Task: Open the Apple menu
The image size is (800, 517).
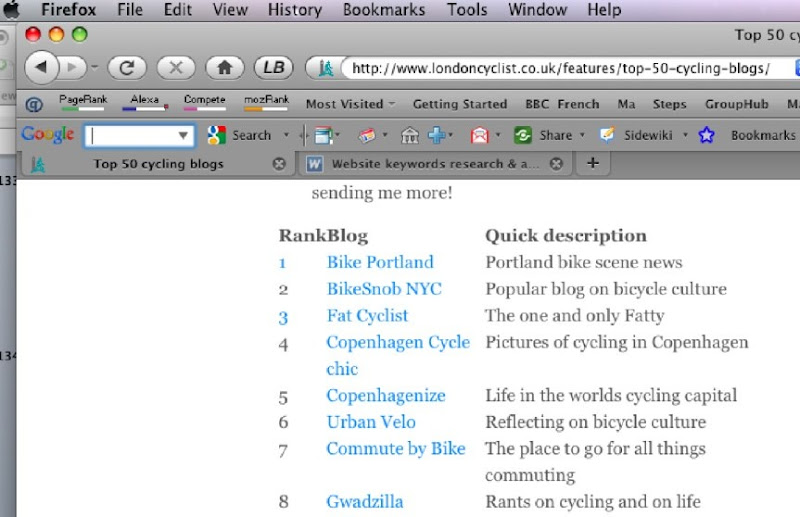Action: pyautogui.click(x=11, y=9)
